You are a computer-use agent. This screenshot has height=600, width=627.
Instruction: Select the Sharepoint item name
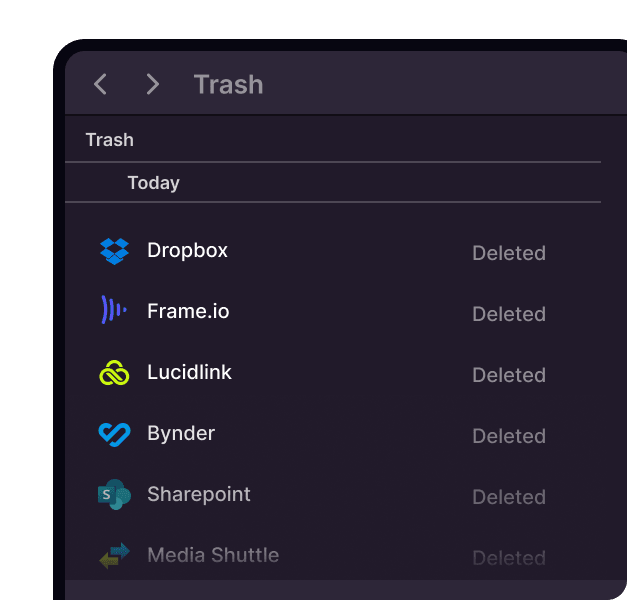pos(199,494)
